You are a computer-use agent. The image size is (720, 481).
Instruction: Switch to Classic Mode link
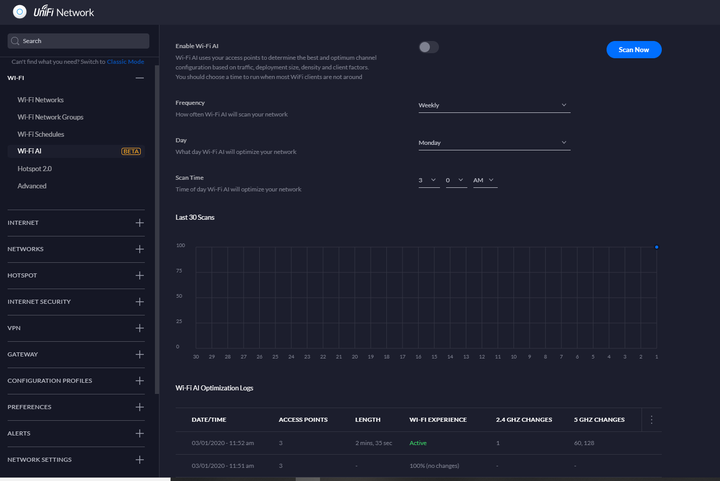125,62
